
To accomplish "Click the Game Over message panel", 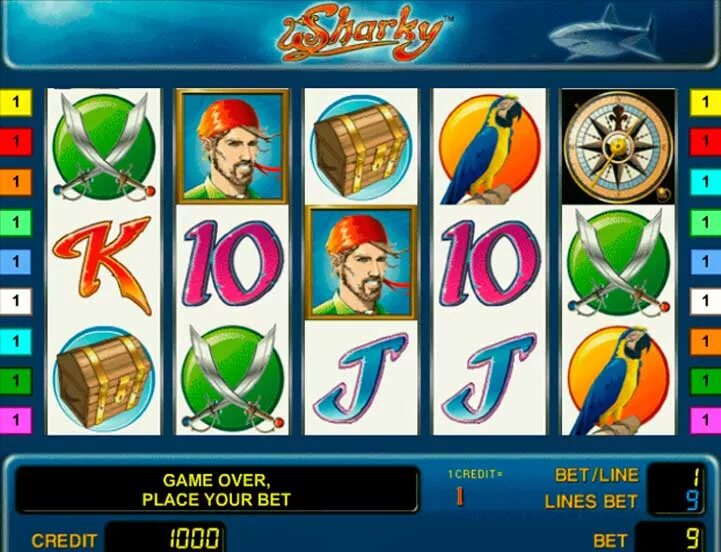I will (x=217, y=489).
